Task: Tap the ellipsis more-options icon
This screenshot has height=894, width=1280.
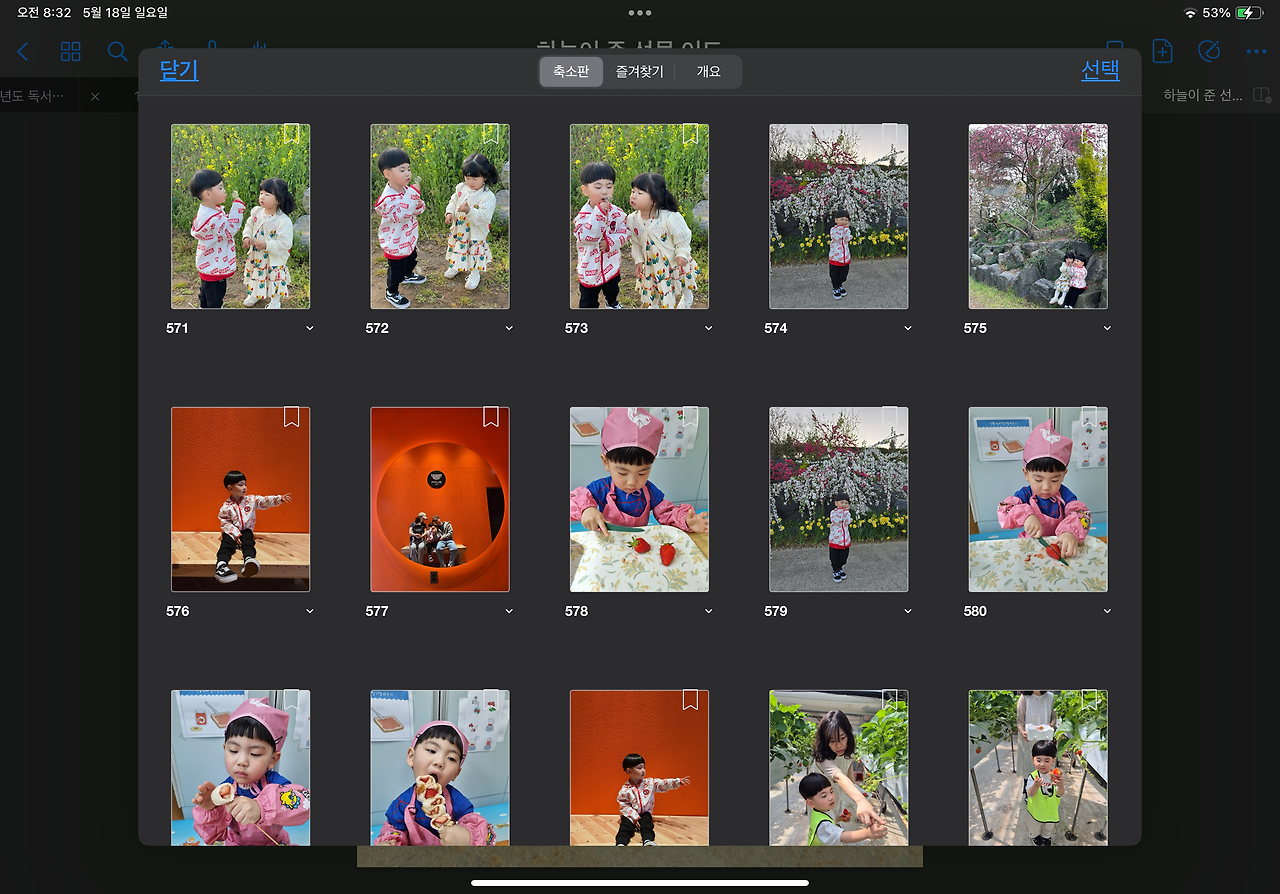Action: coord(1256,51)
